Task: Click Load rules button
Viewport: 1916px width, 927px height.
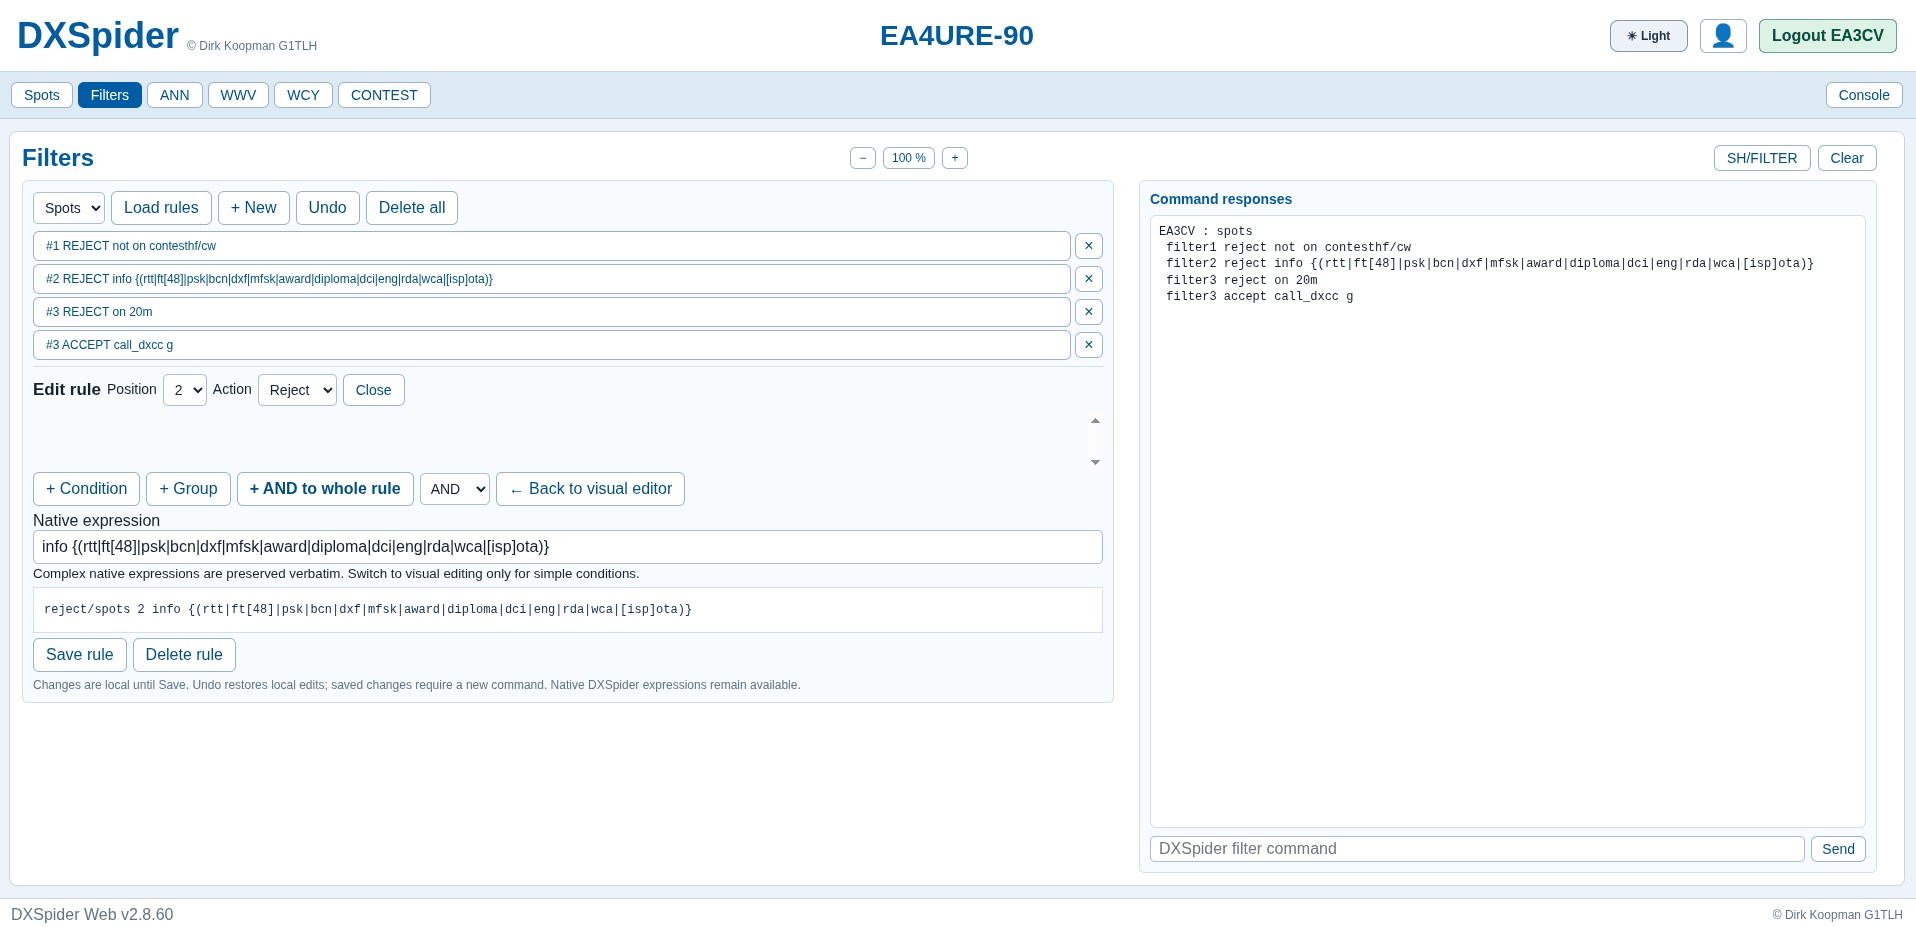Action: coord(161,208)
